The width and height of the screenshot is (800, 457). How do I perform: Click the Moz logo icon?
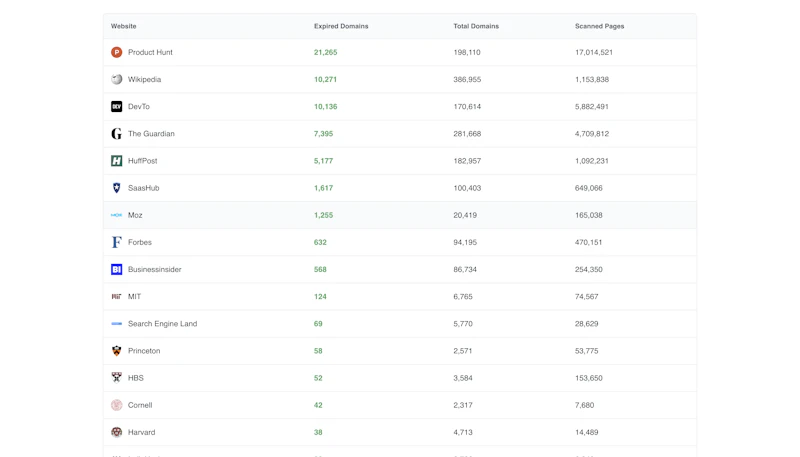pyautogui.click(x=116, y=215)
